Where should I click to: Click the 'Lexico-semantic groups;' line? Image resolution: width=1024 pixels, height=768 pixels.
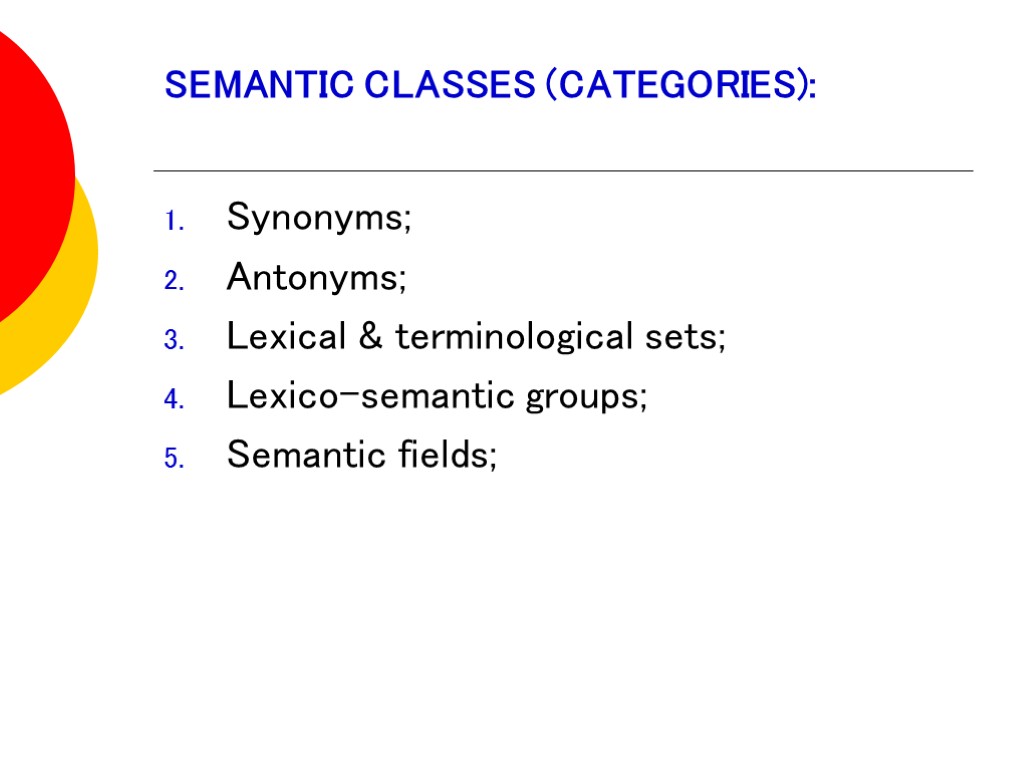(x=437, y=397)
